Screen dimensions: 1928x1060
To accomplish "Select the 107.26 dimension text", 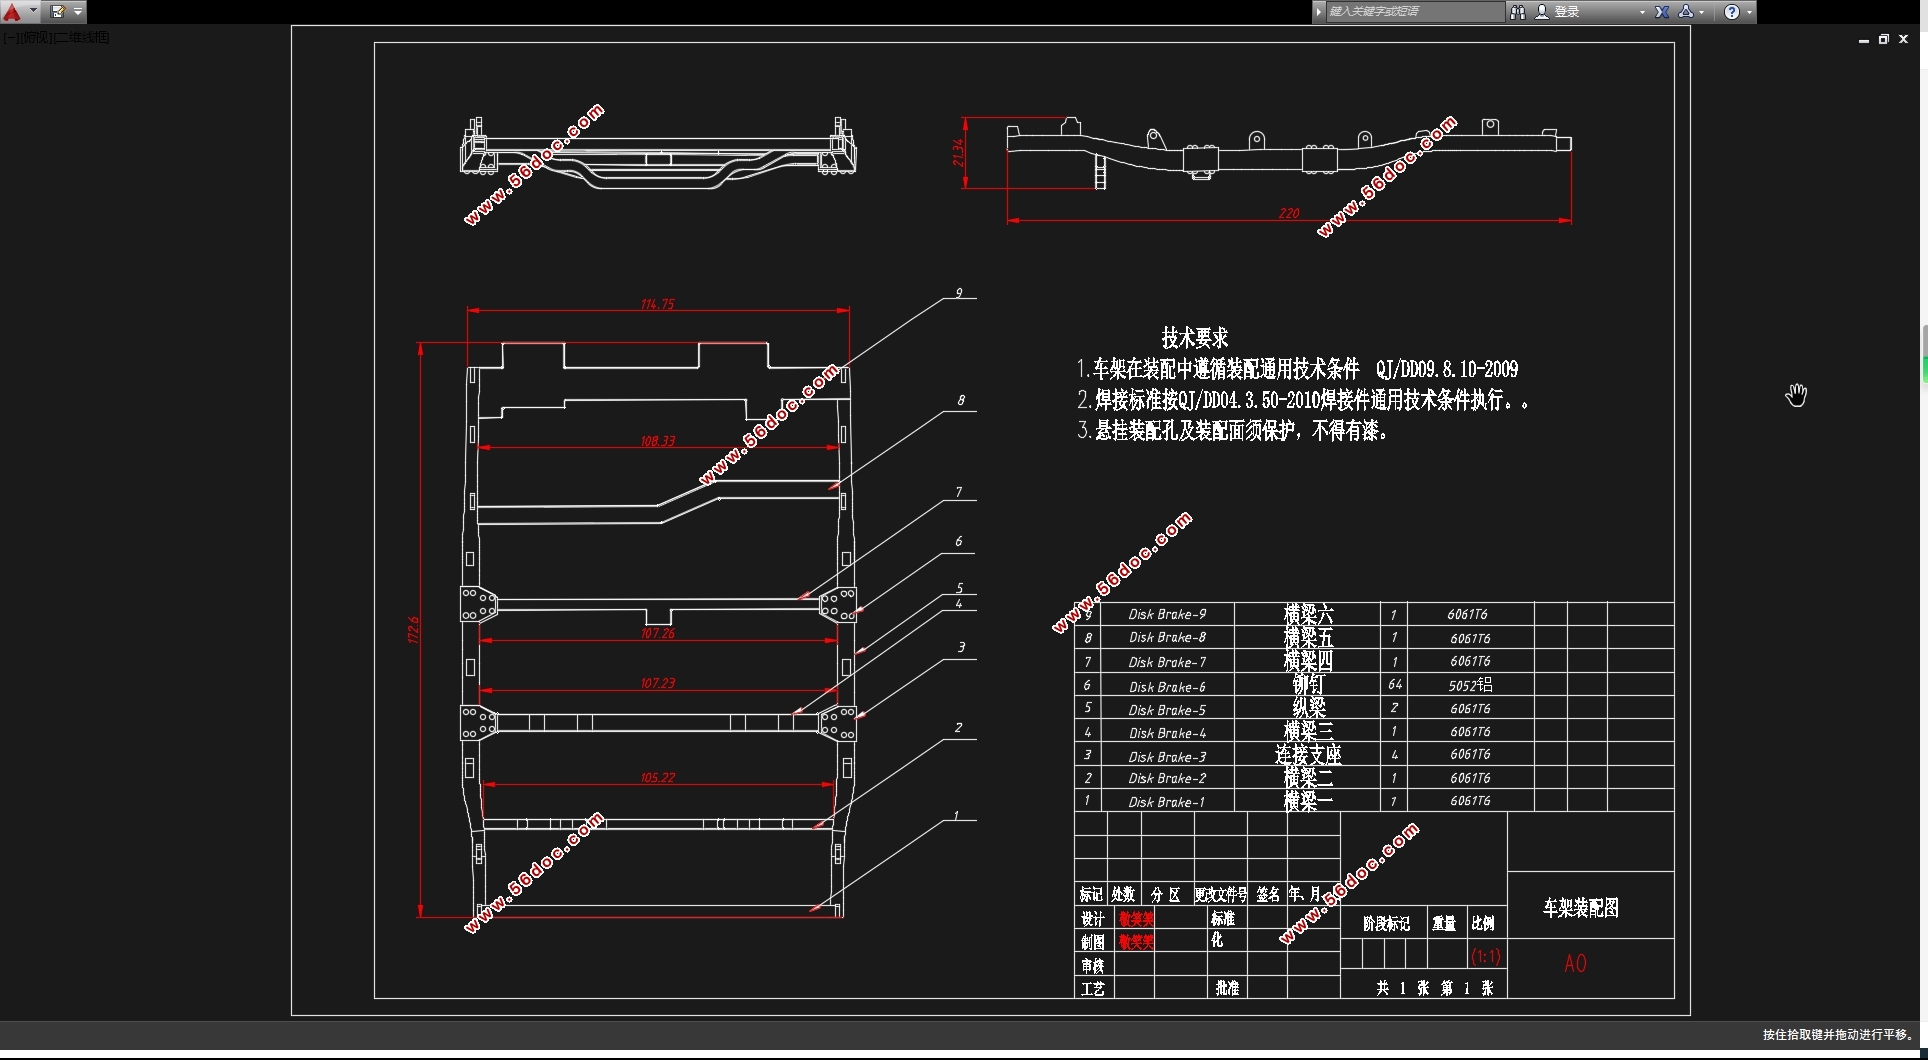I will coord(657,633).
